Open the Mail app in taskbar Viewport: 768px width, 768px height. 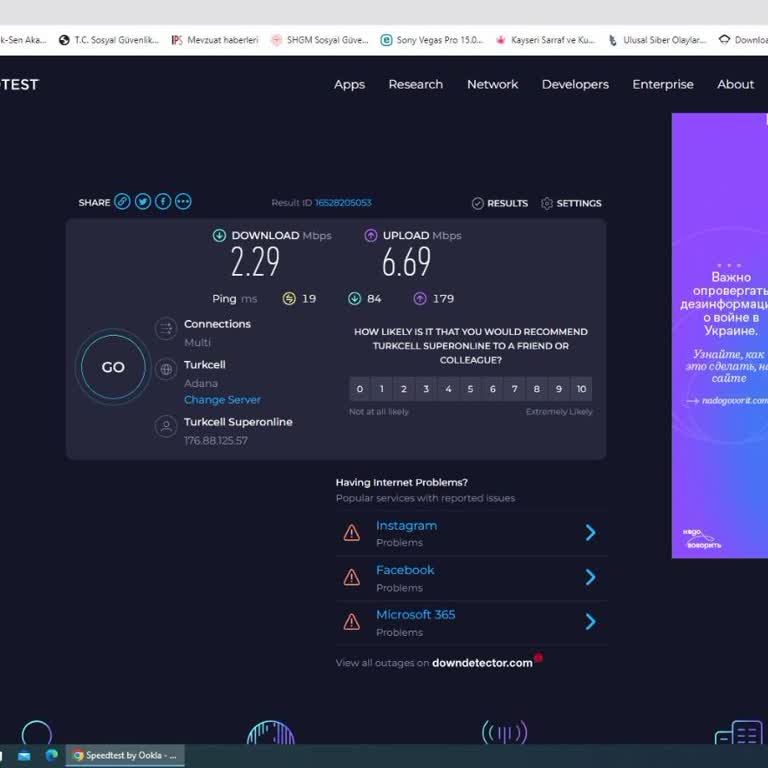[24, 756]
